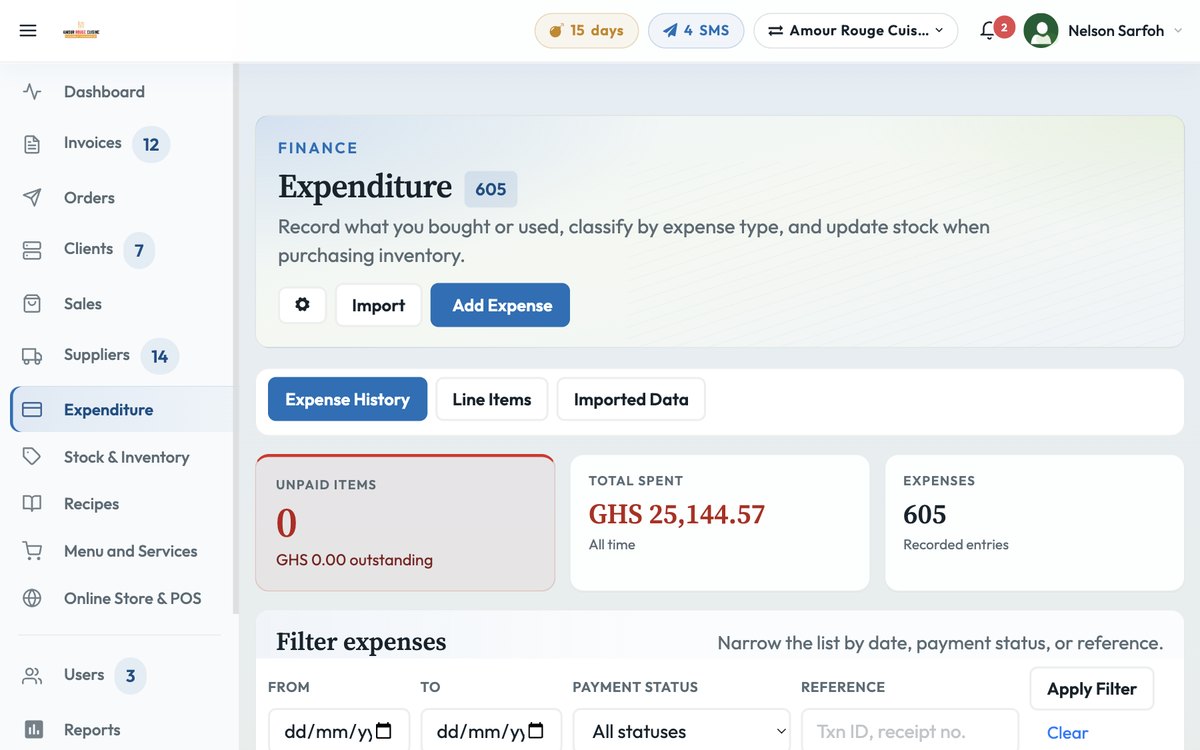Click the Amour Rouge Cuisine logo

click(81, 31)
